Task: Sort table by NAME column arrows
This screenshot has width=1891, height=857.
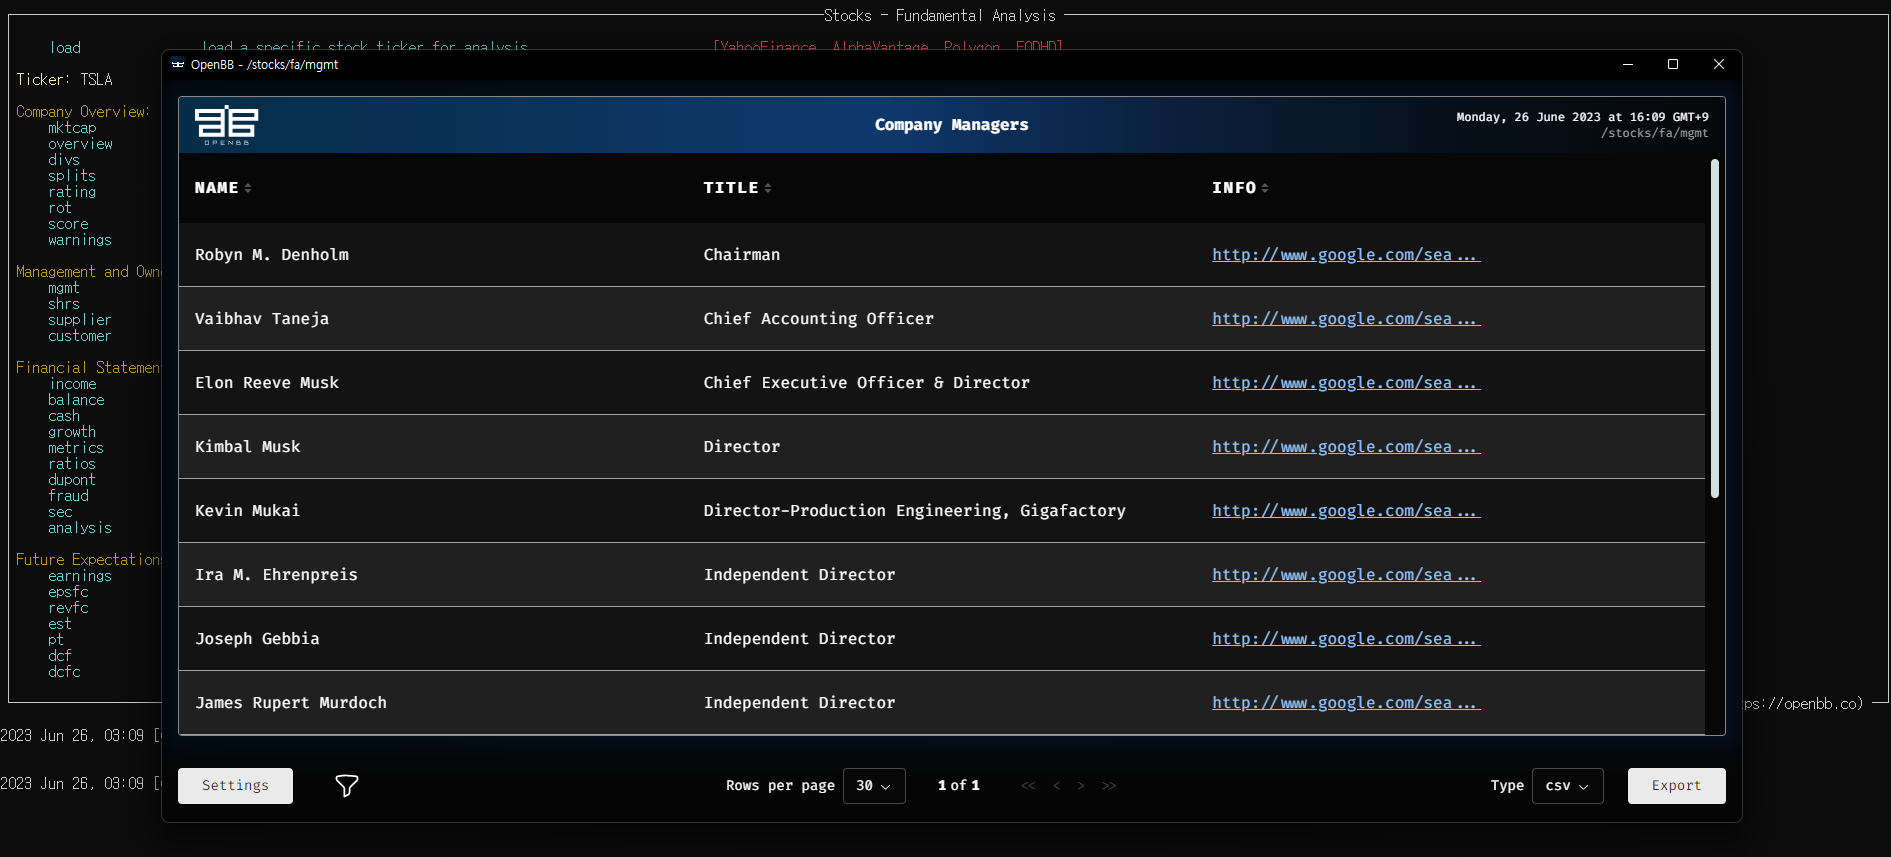Action: coord(248,188)
